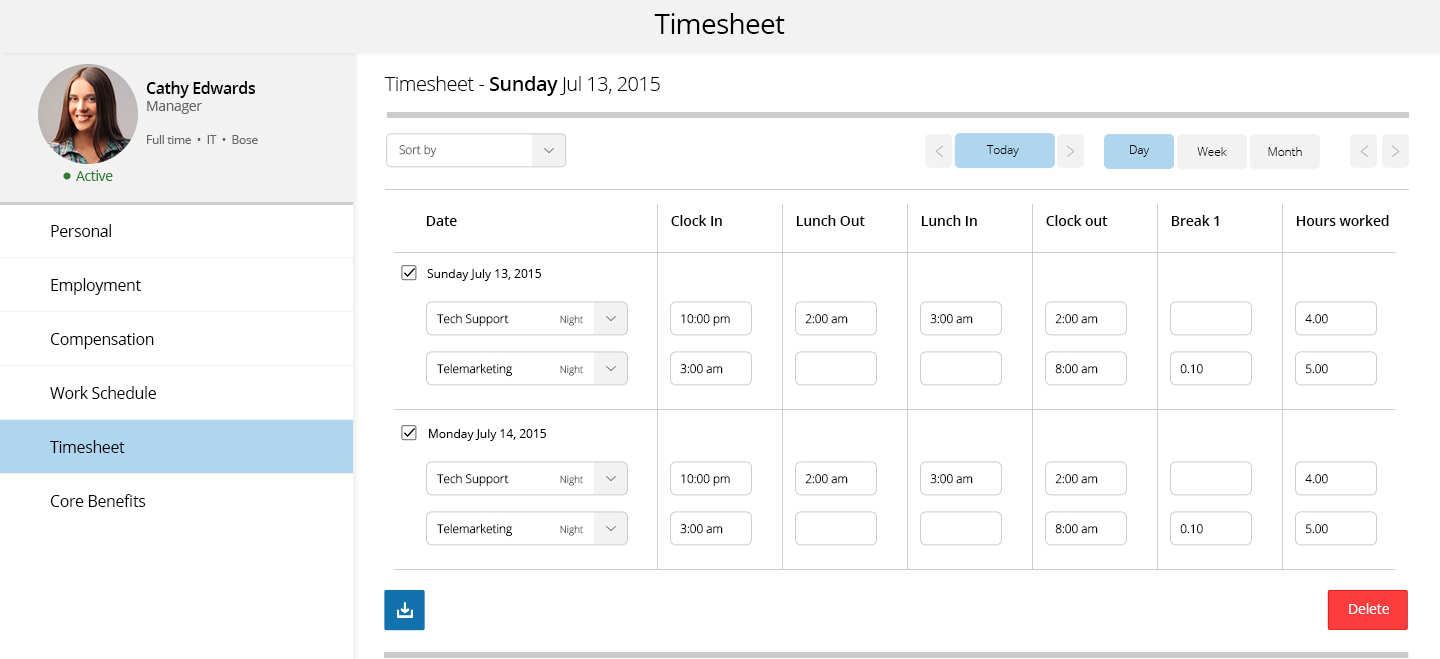The height and width of the screenshot is (659, 1440).
Task: Click the red Delete button
Action: [x=1368, y=610]
